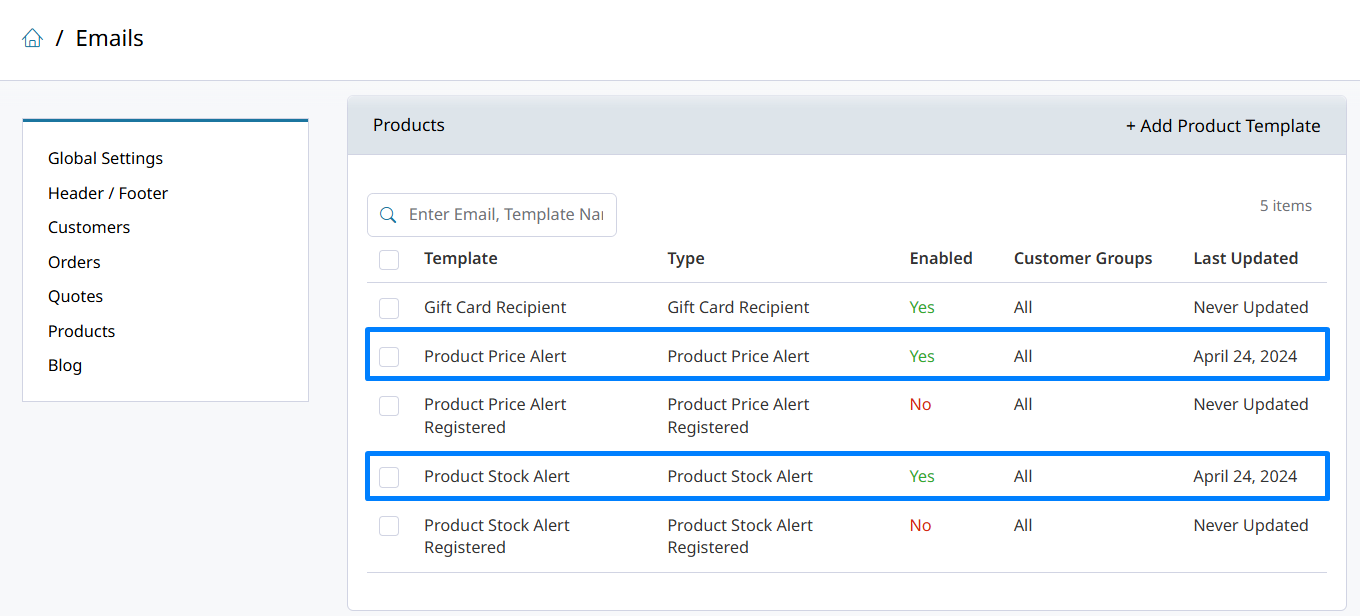The width and height of the screenshot is (1360, 616).
Task: Check the Gift Card Recipient row checkbox
Action: coord(389,308)
